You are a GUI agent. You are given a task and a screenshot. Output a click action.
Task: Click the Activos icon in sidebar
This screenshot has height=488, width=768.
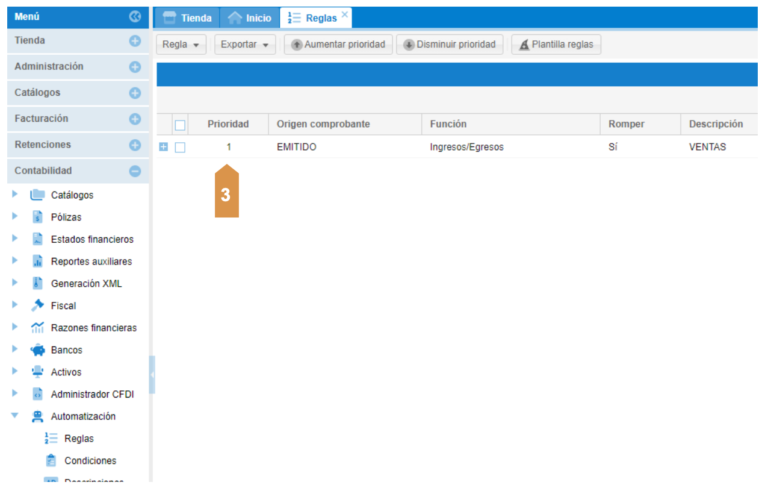(x=38, y=372)
